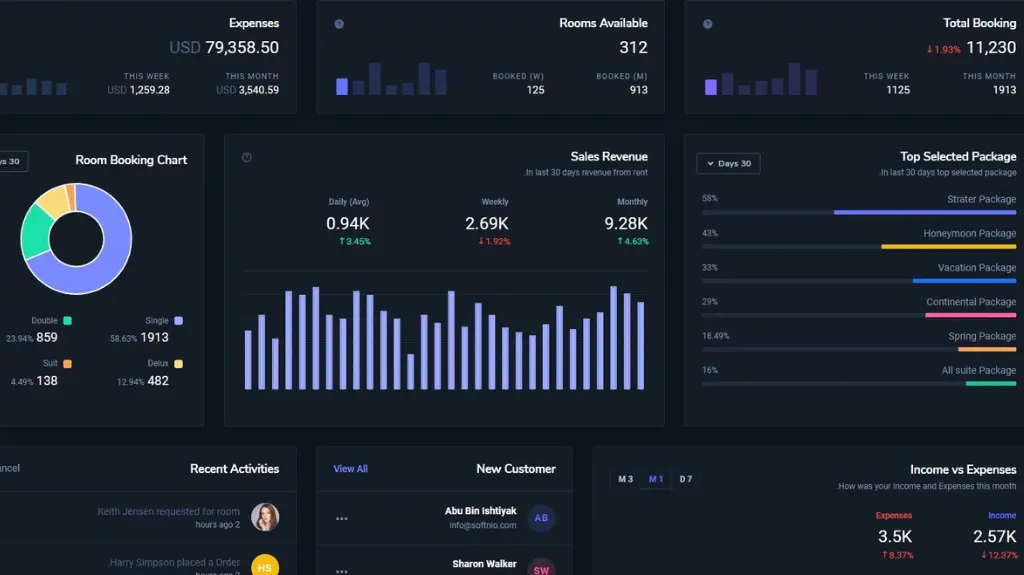
Task: Open the three-dot menu for Sharon Walker
Action: tap(342, 570)
